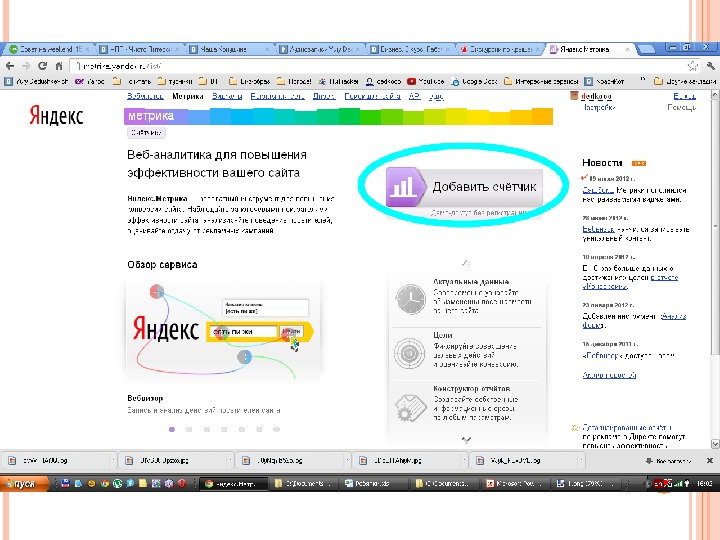Screen dimensions: 720x540
Task: Open the Google Docs bookmark
Action: (474, 81)
